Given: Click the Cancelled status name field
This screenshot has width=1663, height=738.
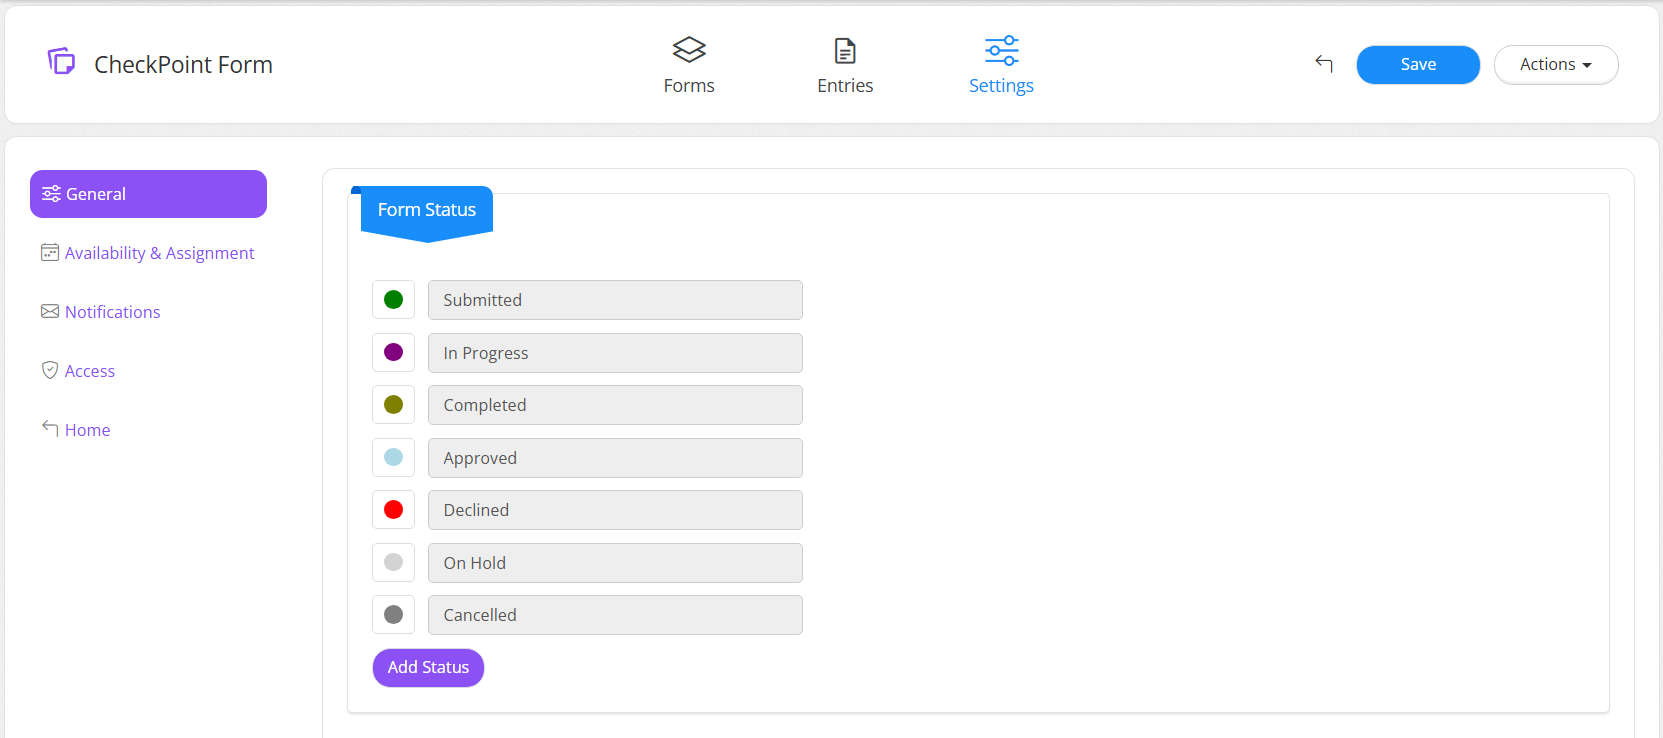Looking at the screenshot, I should [615, 615].
